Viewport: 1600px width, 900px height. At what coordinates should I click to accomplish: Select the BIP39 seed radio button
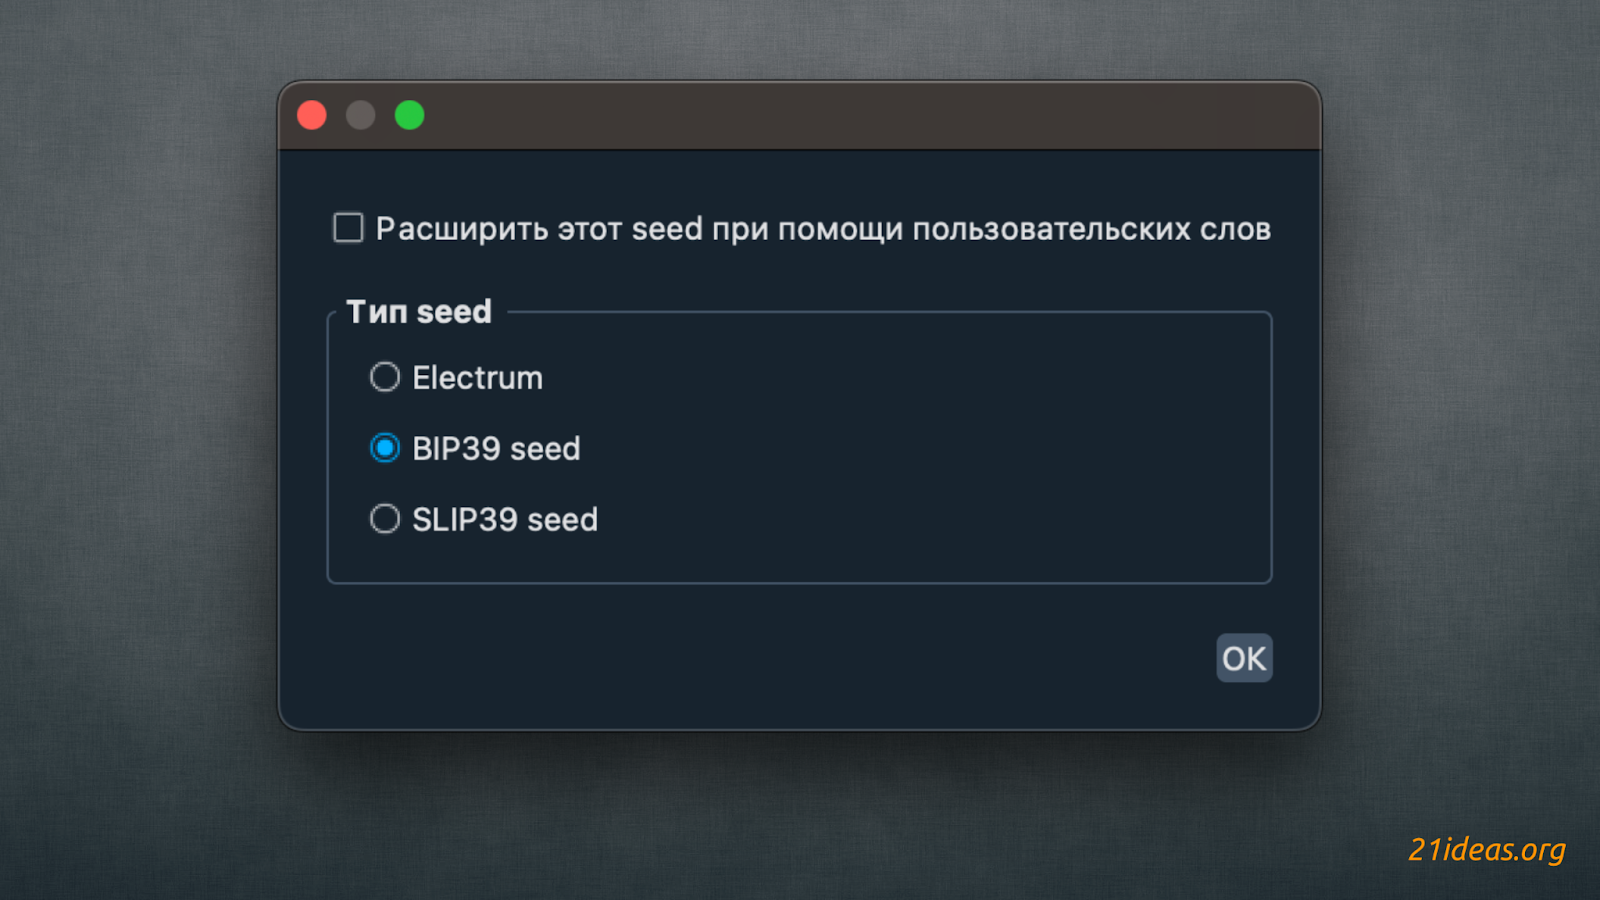click(x=385, y=448)
